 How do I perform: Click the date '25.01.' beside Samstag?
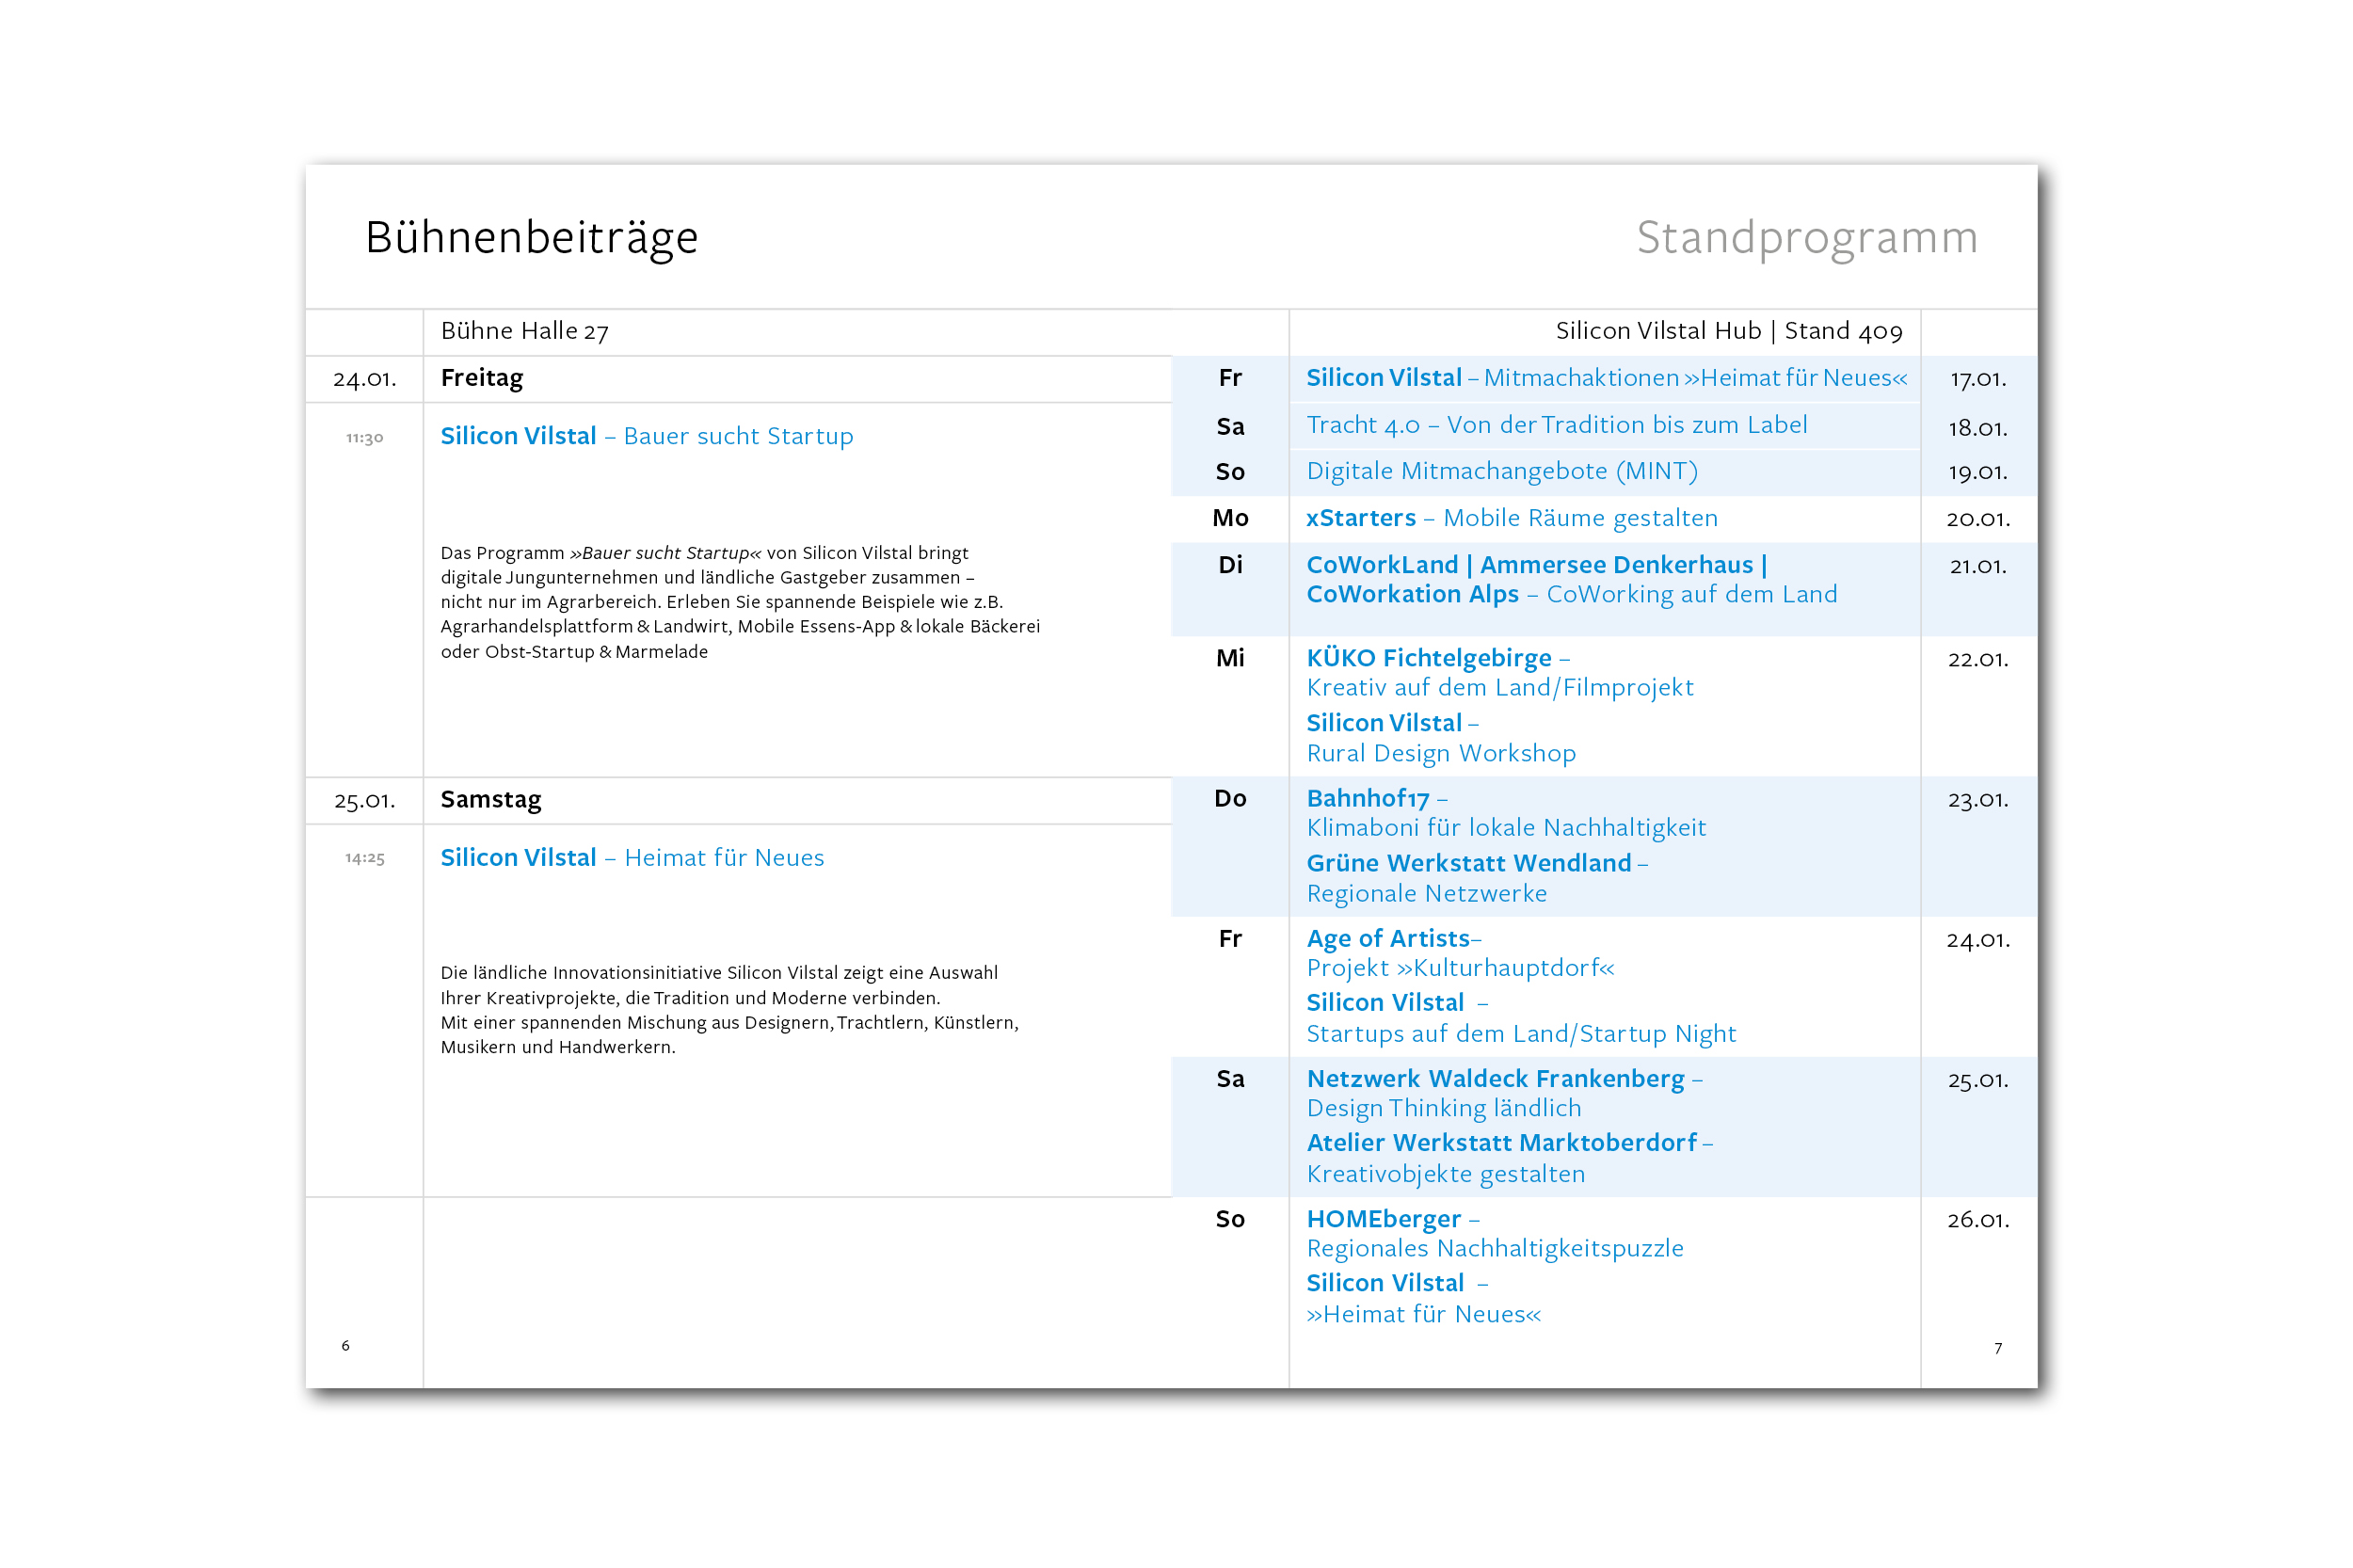tap(364, 801)
